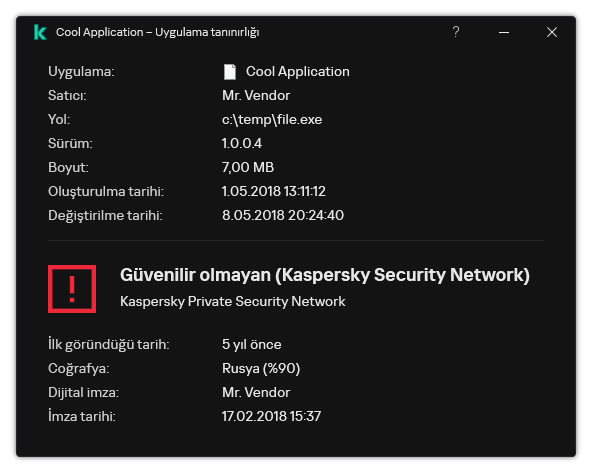
Task: Select the 'Dijital imza:' label
Action: [x=83, y=393]
